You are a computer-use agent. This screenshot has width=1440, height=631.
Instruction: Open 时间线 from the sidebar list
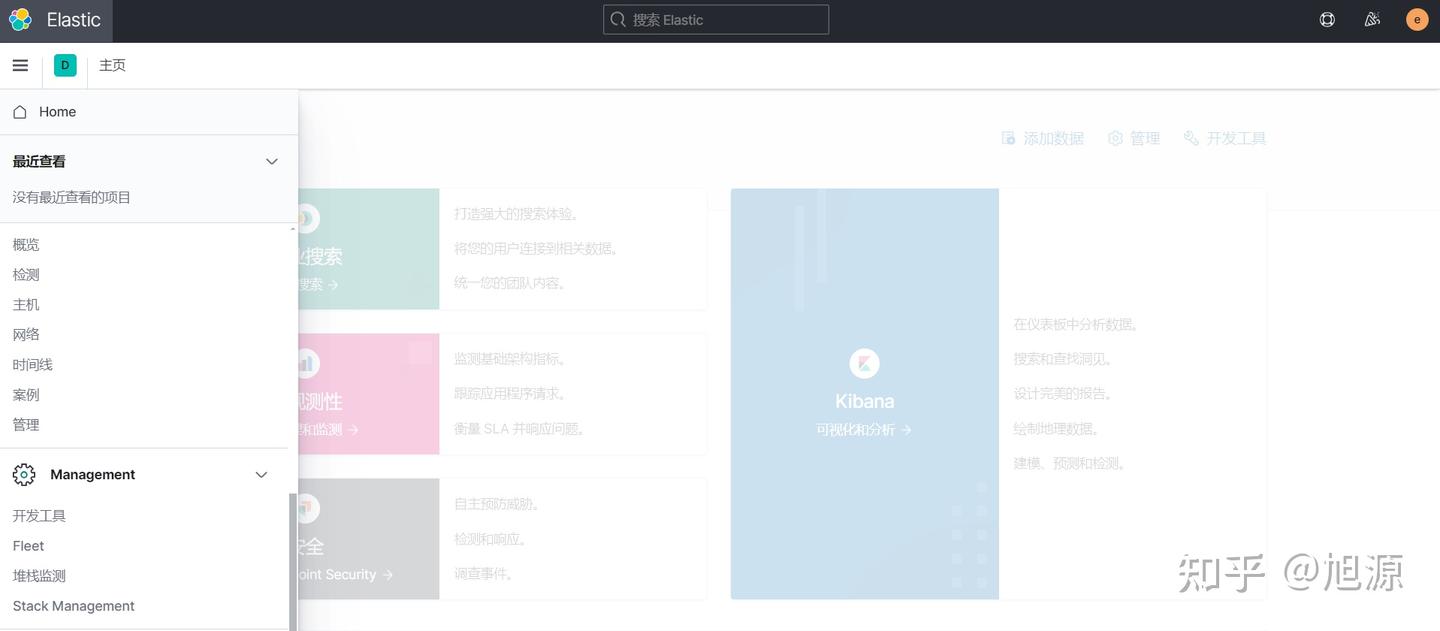tap(31, 363)
